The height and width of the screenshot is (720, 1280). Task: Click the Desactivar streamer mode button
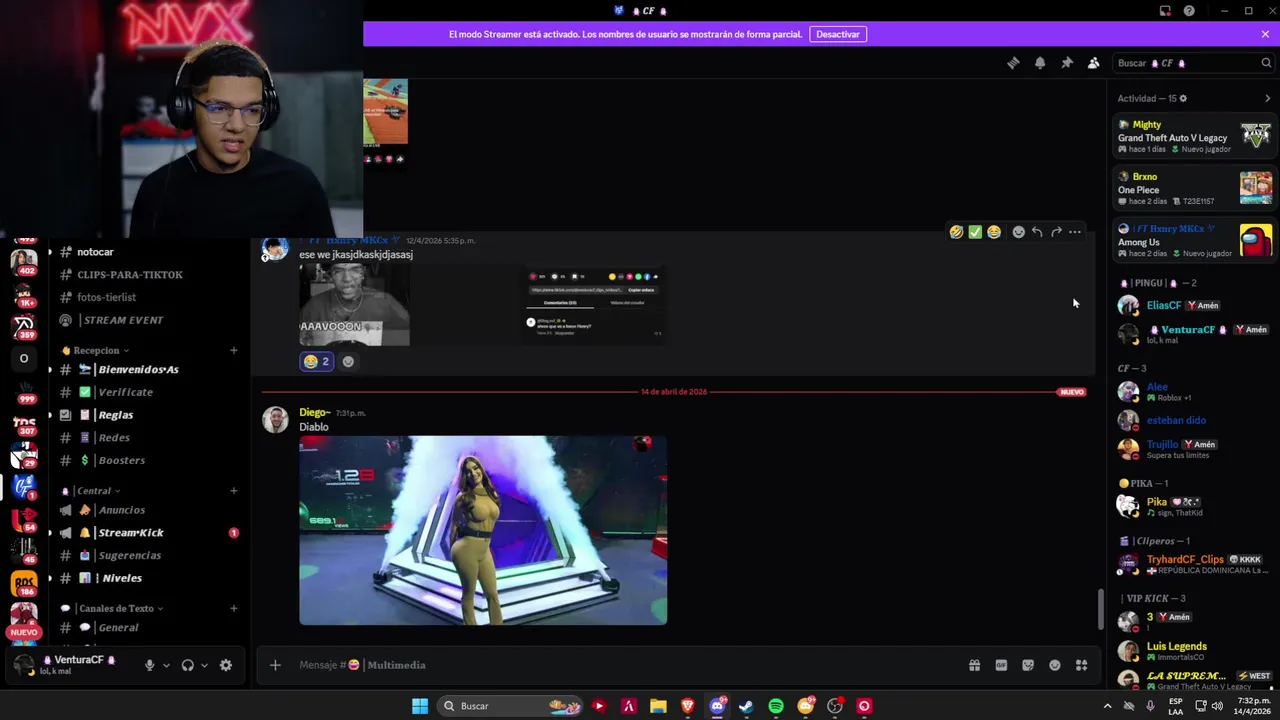(838, 34)
